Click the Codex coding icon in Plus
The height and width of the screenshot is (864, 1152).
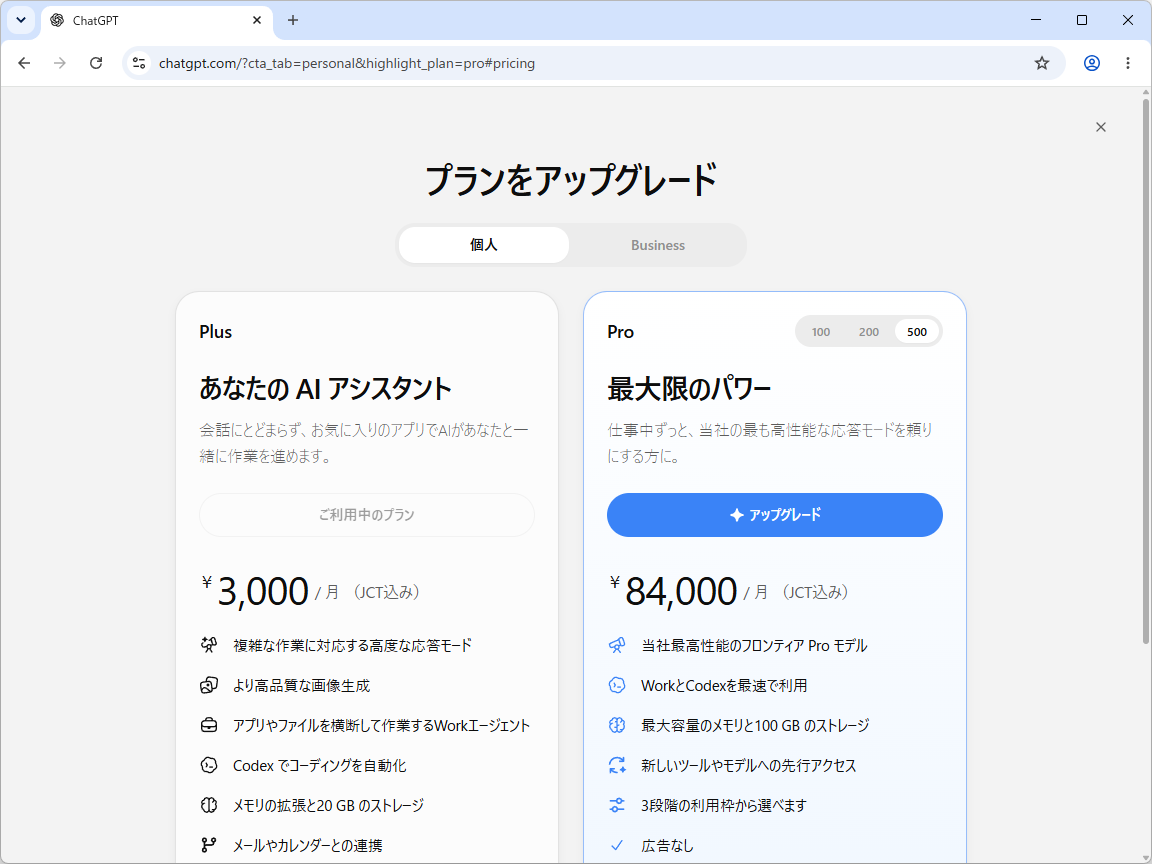209,766
